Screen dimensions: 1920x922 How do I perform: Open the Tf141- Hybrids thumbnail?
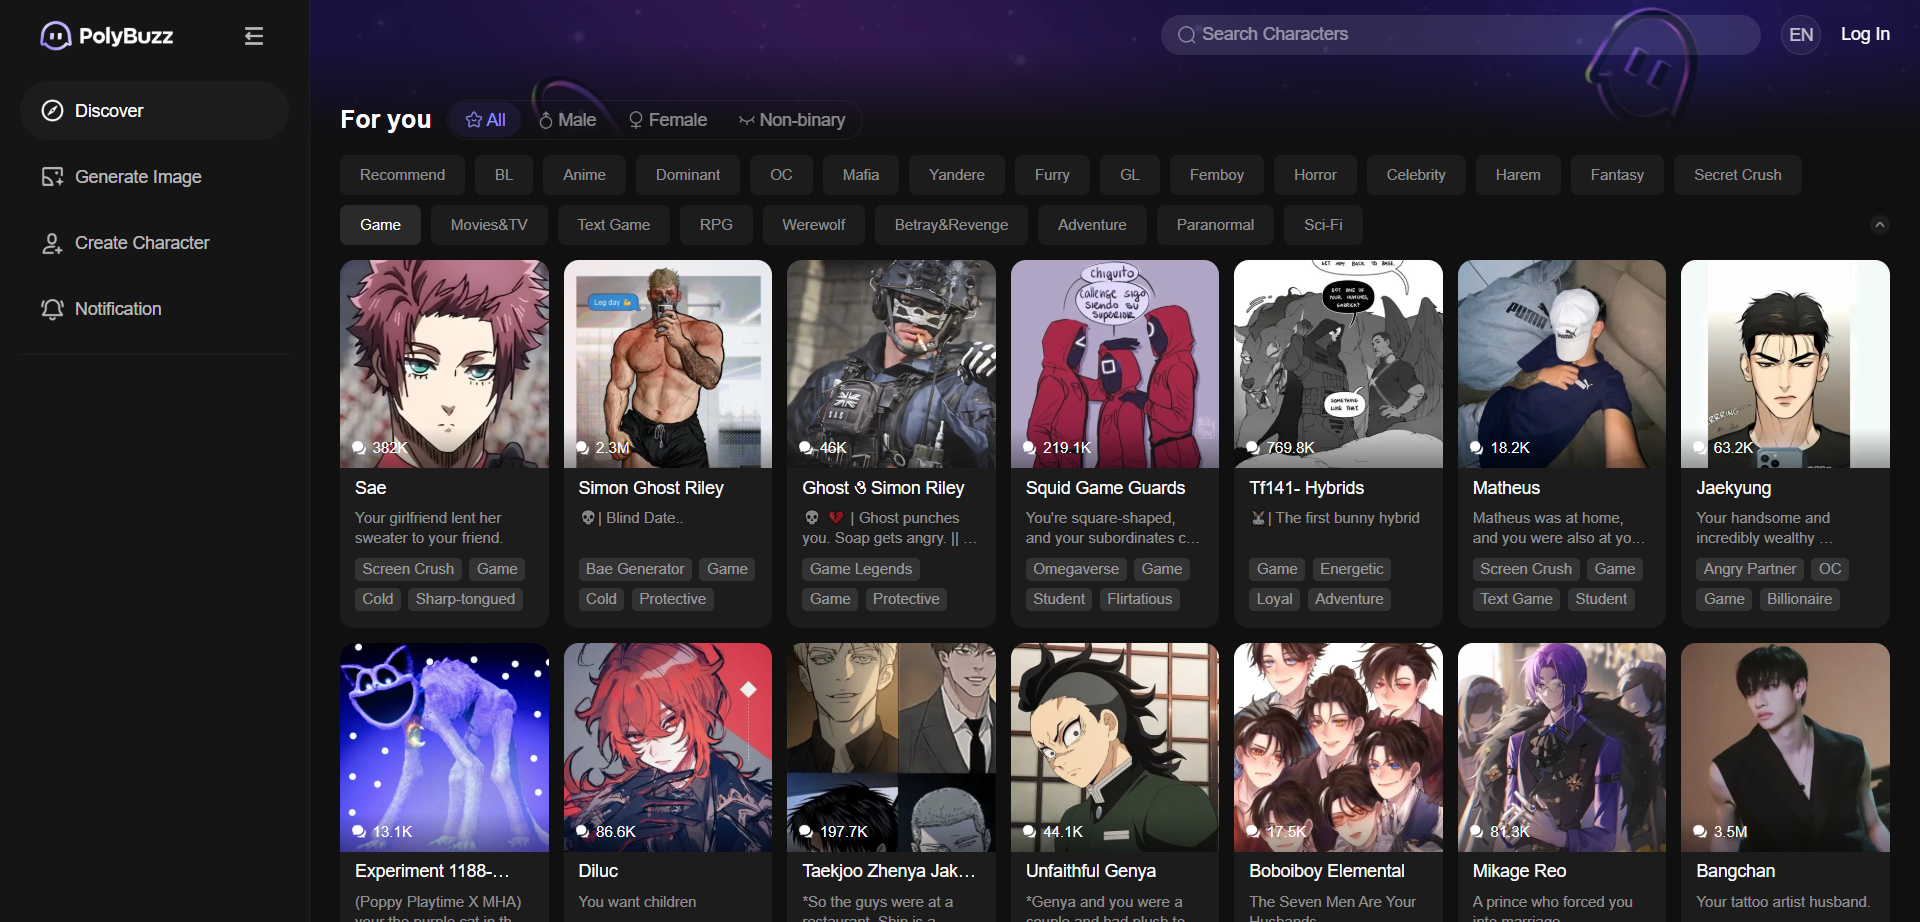(x=1338, y=364)
